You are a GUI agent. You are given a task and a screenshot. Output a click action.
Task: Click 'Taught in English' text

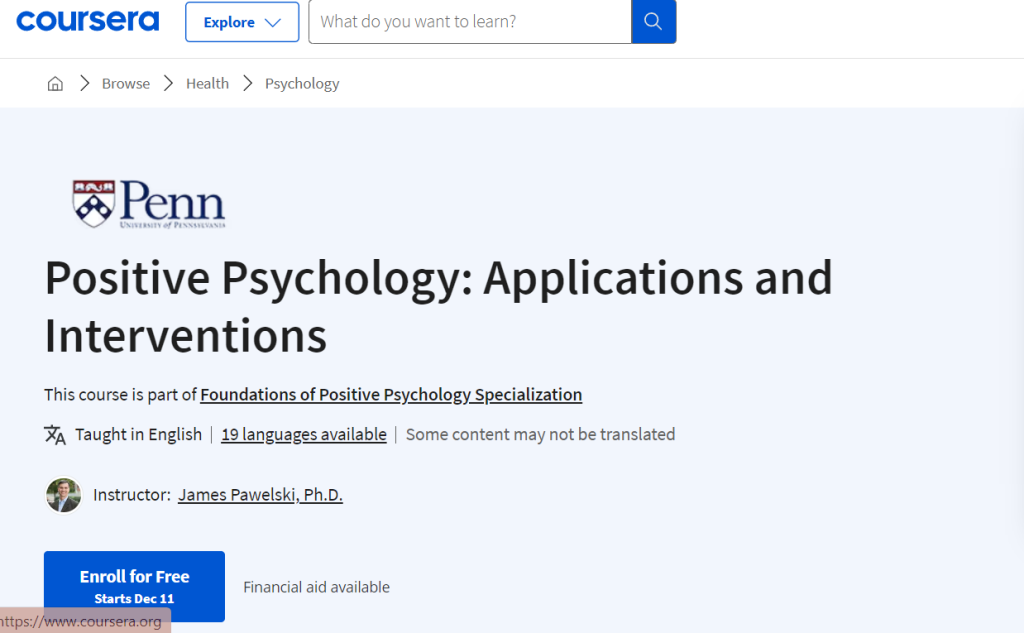click(138, 434)
